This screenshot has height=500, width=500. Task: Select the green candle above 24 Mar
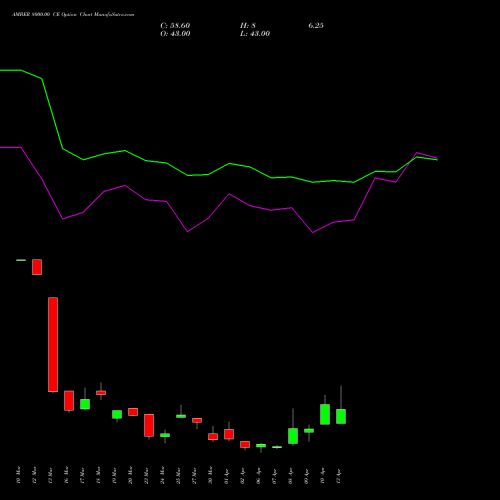pyautogui.click(x=165, y=435)
